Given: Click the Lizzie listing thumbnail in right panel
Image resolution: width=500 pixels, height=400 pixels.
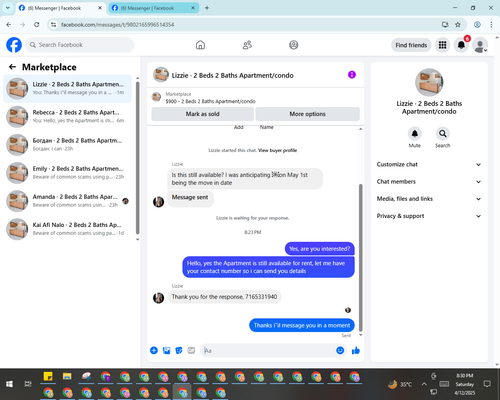Looking at the screenshot, I should pos(429,82).
